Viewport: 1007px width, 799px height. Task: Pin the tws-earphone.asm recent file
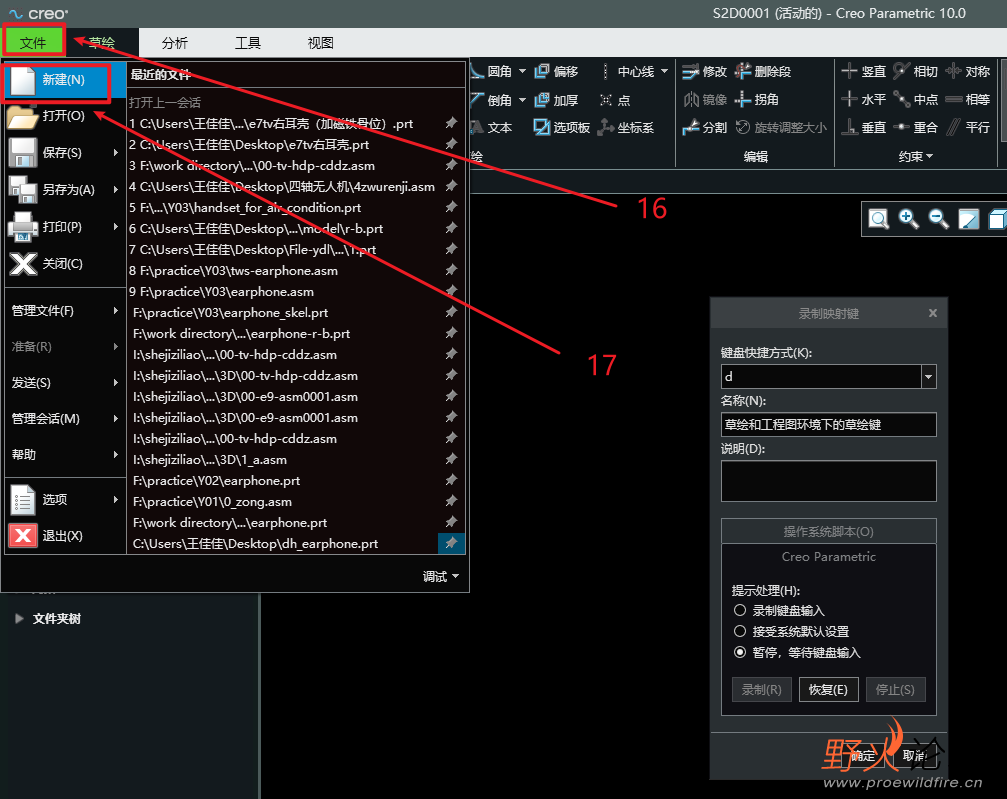coord(451,270)
